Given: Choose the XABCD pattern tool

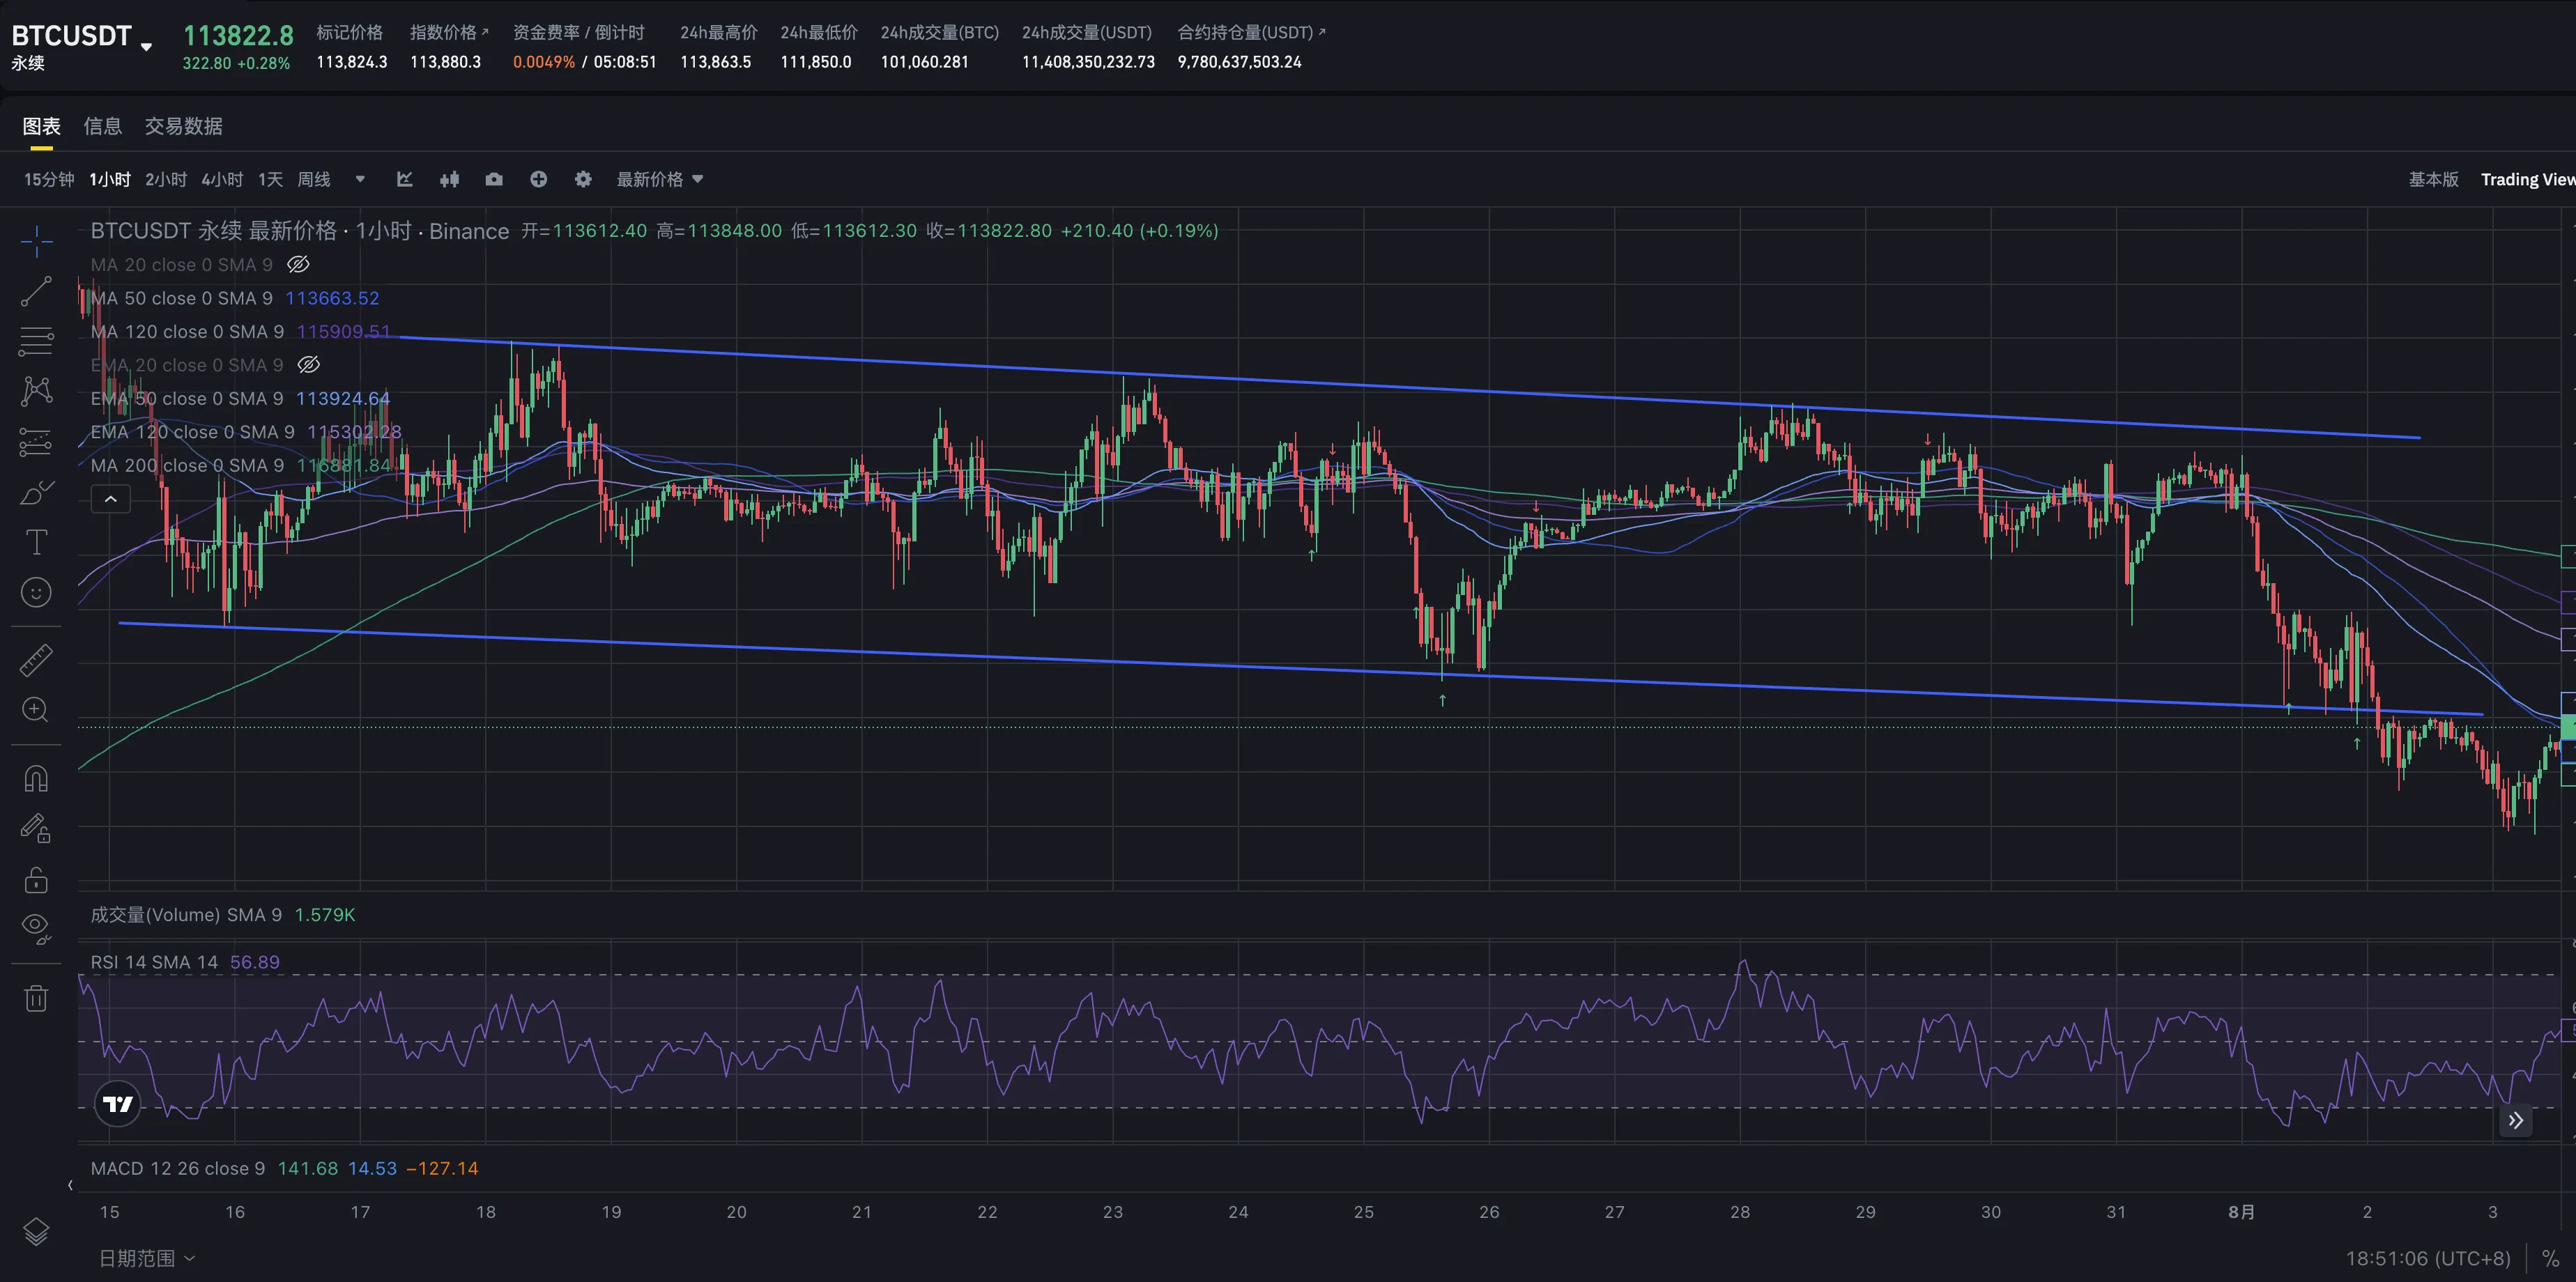Looking at the screenshot, I should pos(37,391).
